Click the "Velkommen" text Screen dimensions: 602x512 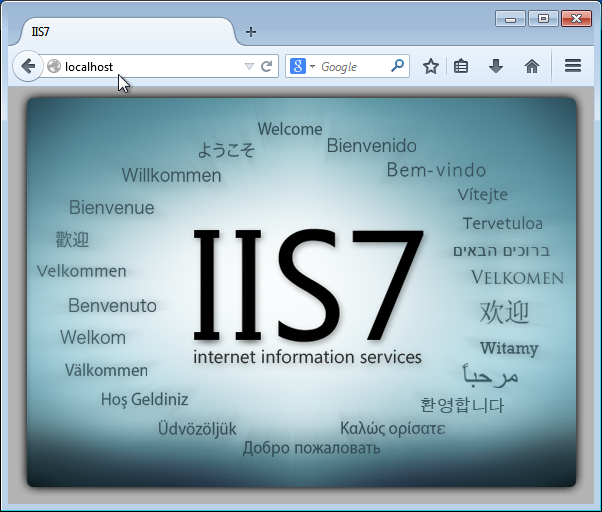tap(82, 271)
